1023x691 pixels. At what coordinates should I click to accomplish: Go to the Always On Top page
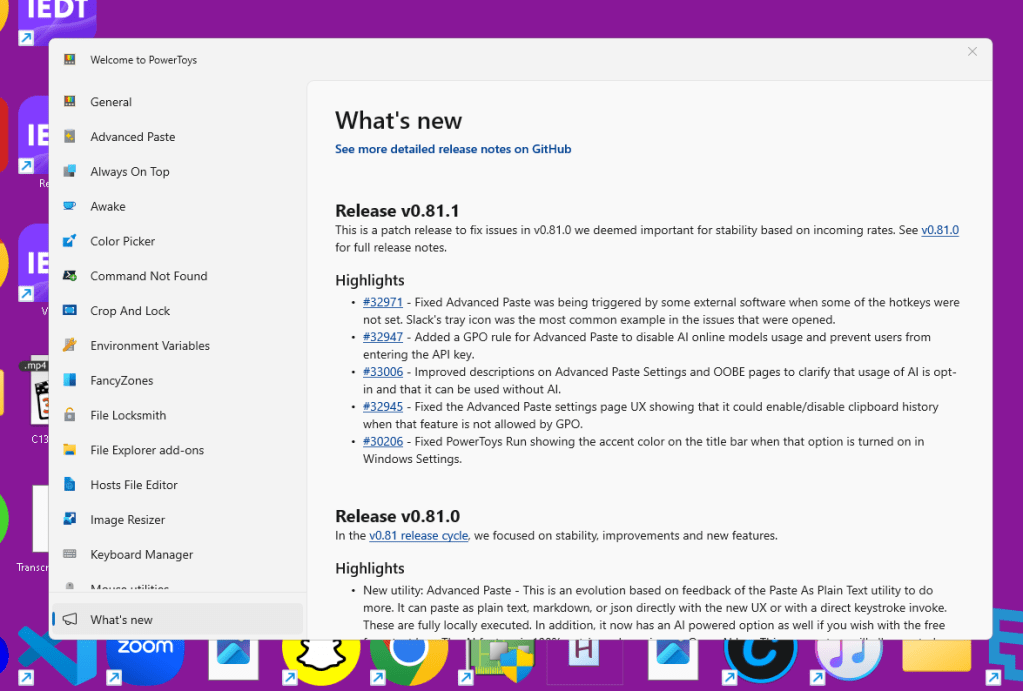pyautogui.click(x=177, y=172)
